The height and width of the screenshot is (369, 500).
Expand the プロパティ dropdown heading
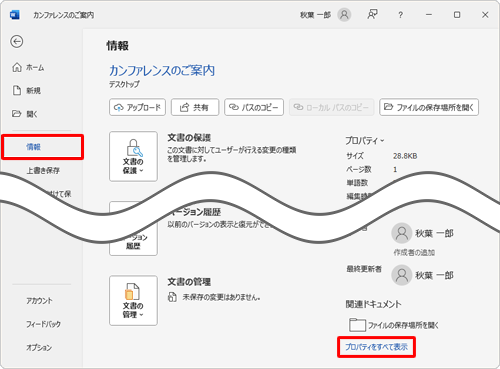pyautogui.click(x=365, y=141)
